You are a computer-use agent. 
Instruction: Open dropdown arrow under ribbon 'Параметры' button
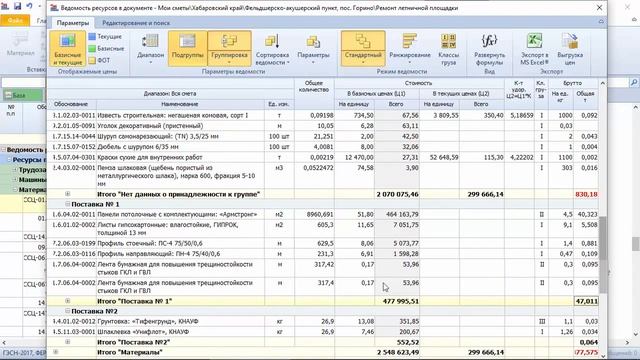[313, 62]
